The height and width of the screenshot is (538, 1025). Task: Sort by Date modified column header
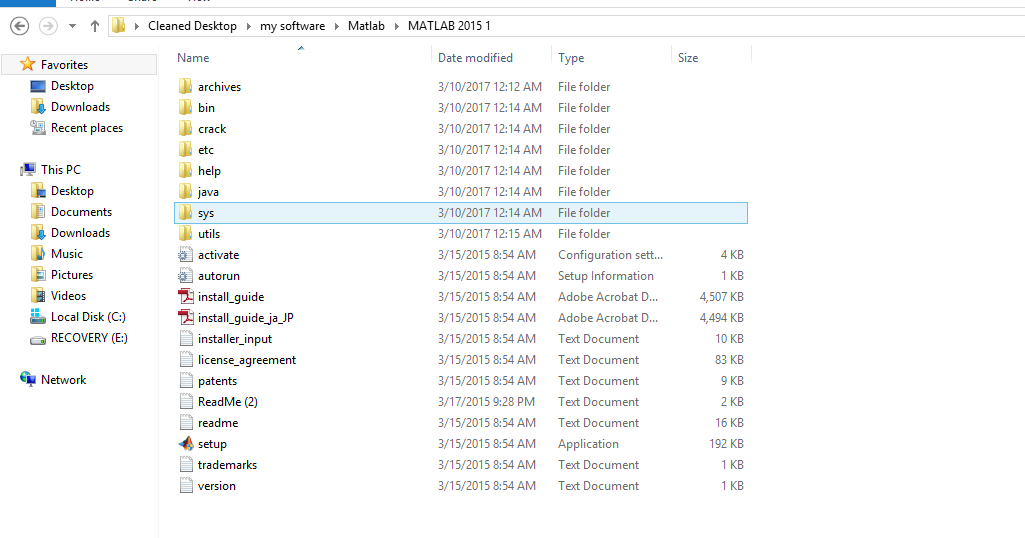pyautogui.click(x=475, y=58)
